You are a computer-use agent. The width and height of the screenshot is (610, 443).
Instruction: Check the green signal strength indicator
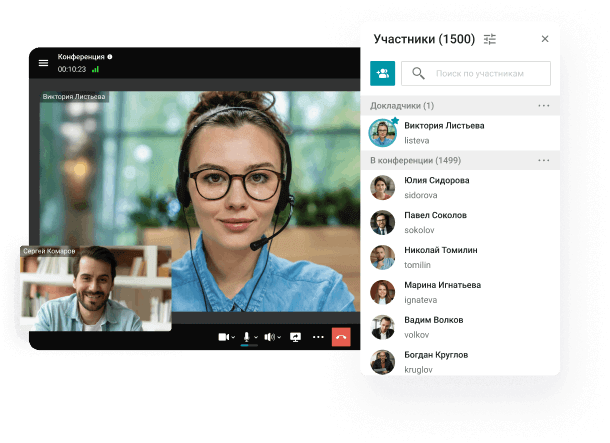tap(95, 70)
